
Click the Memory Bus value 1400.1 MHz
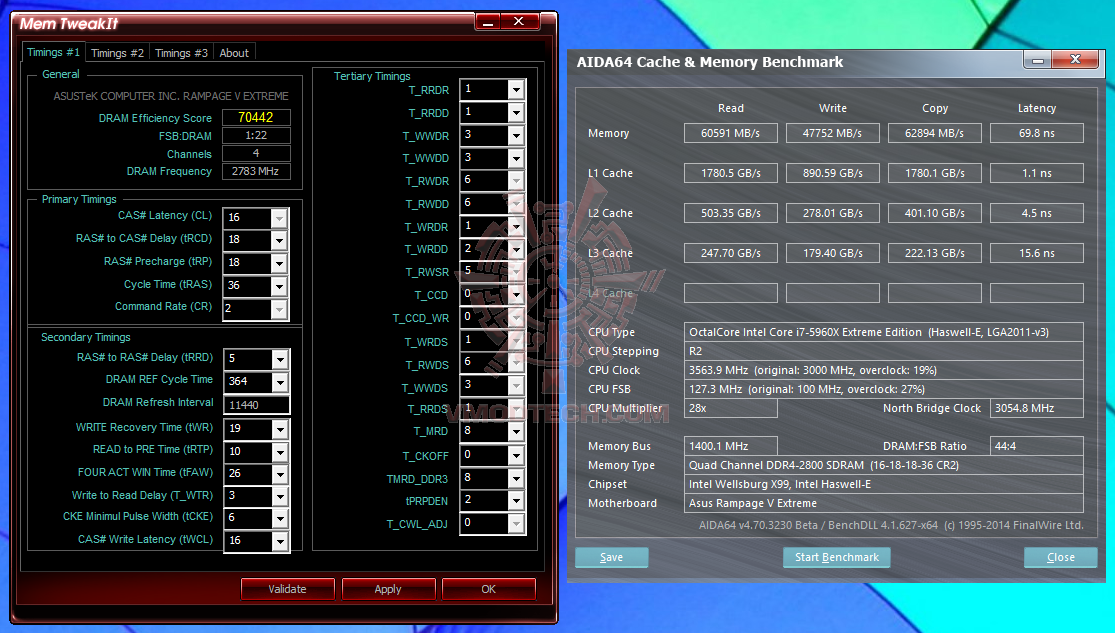coord(730,446)
